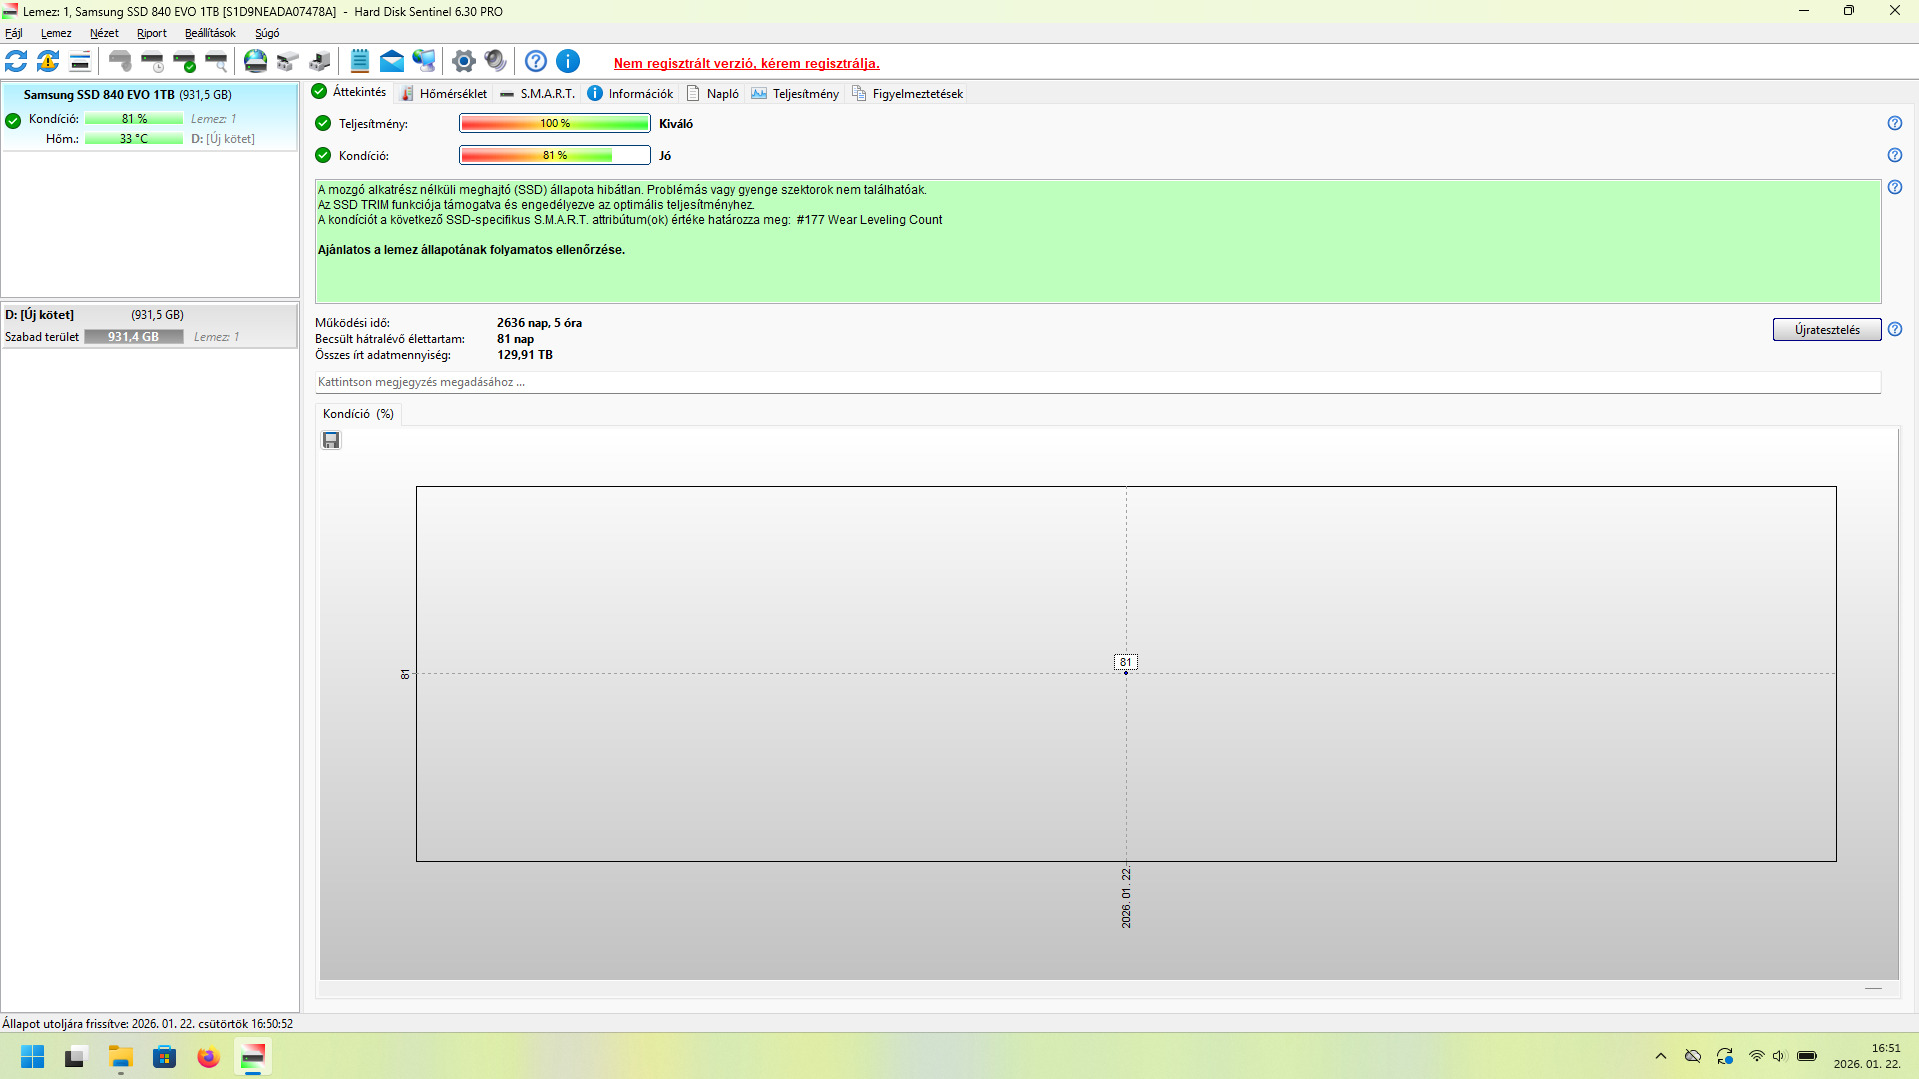Click the blue info toolbar icon
Viewport: 1919px width, 1079px height.
568,62
